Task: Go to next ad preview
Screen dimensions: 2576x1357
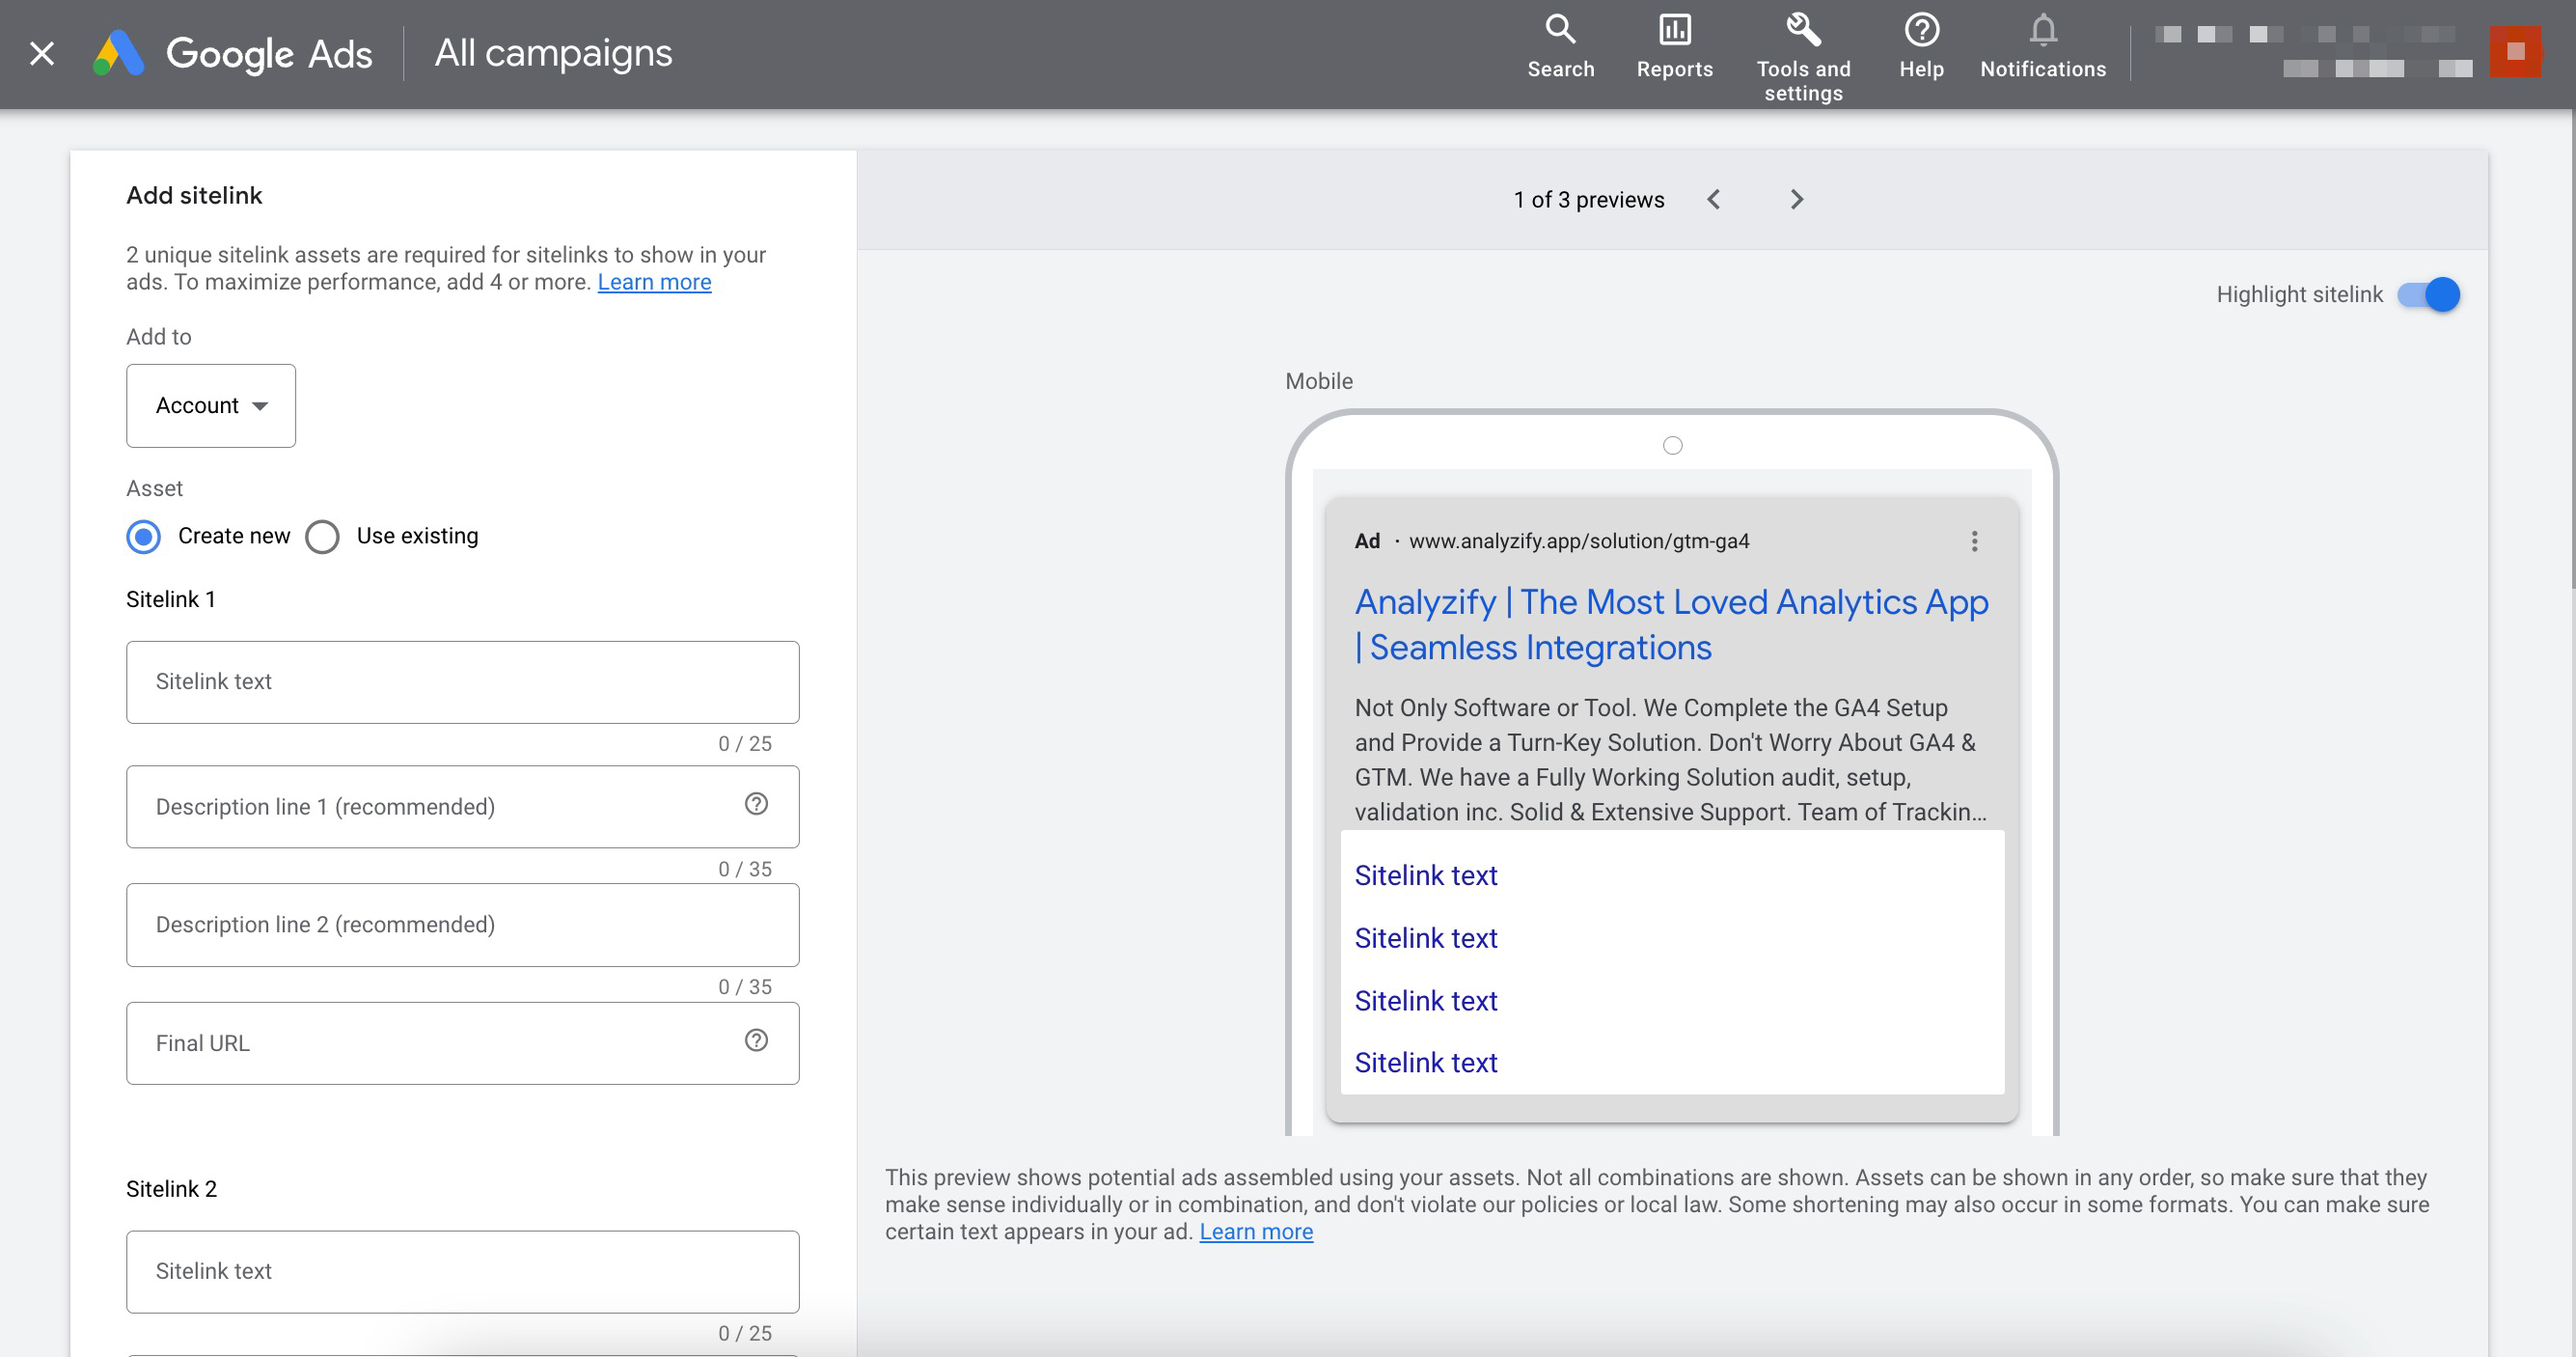Action: [x=1796, y=199]
